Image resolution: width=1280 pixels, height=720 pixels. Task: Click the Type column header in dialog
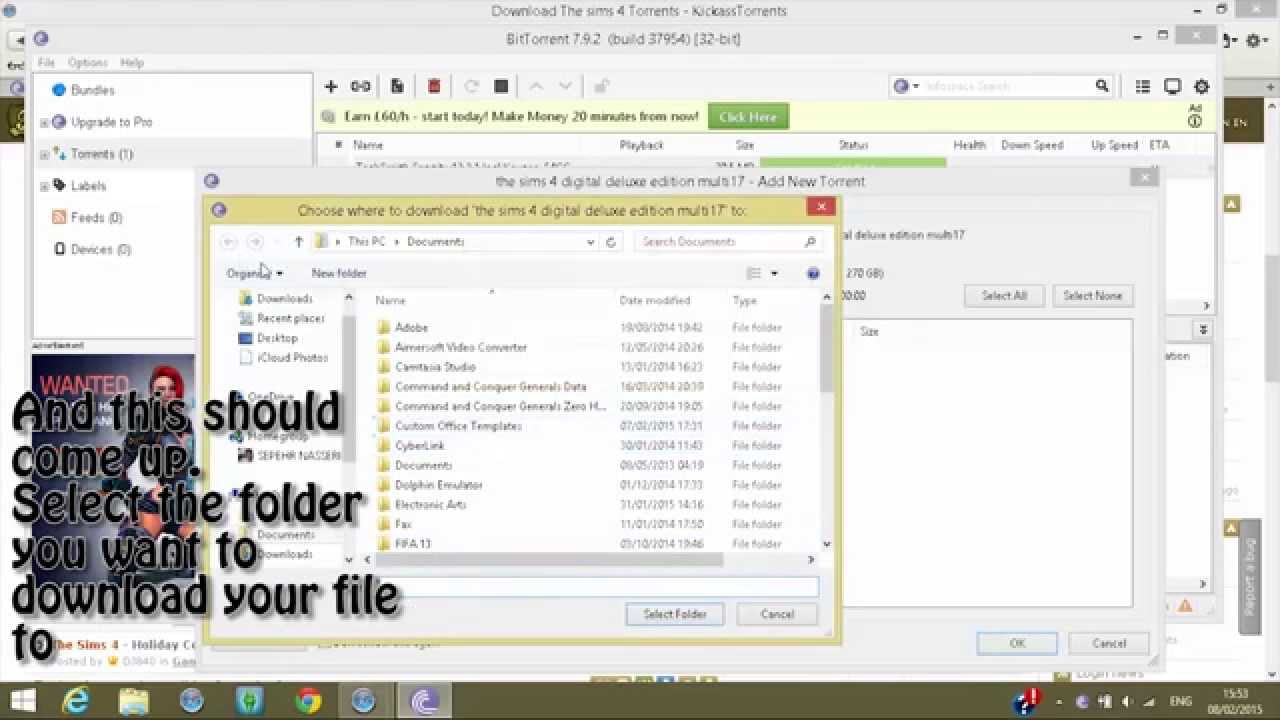tap(744, 300)
